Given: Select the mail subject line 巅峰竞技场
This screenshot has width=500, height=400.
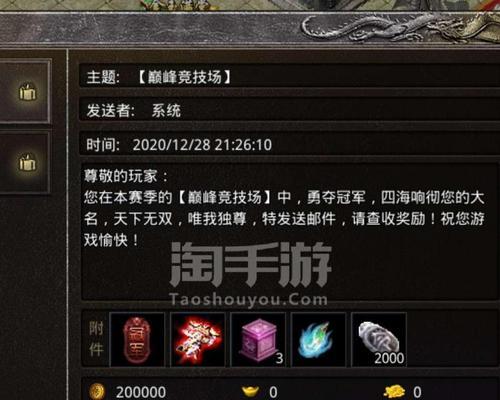Looking at the screenshot, I should click(x=184, y=77).
